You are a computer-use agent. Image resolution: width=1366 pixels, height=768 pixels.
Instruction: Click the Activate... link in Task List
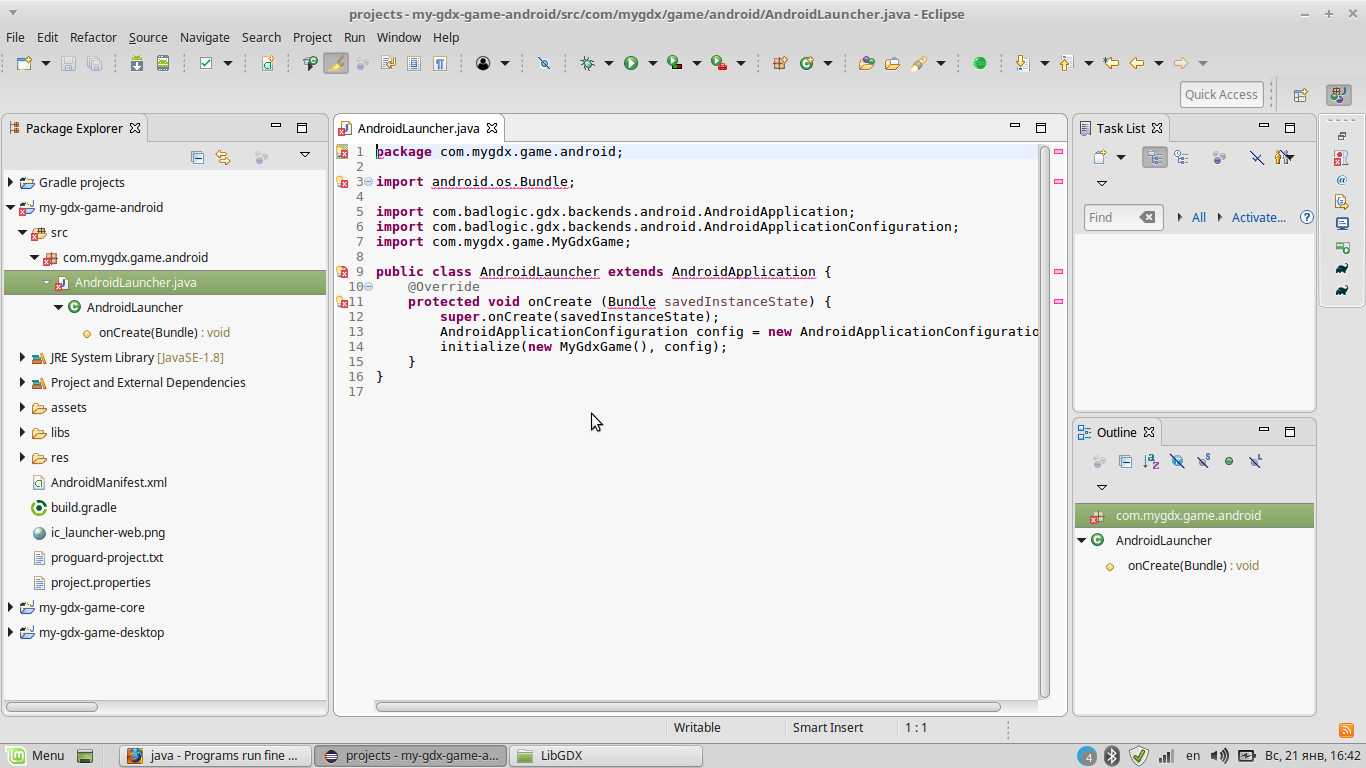coord(1259,217)
